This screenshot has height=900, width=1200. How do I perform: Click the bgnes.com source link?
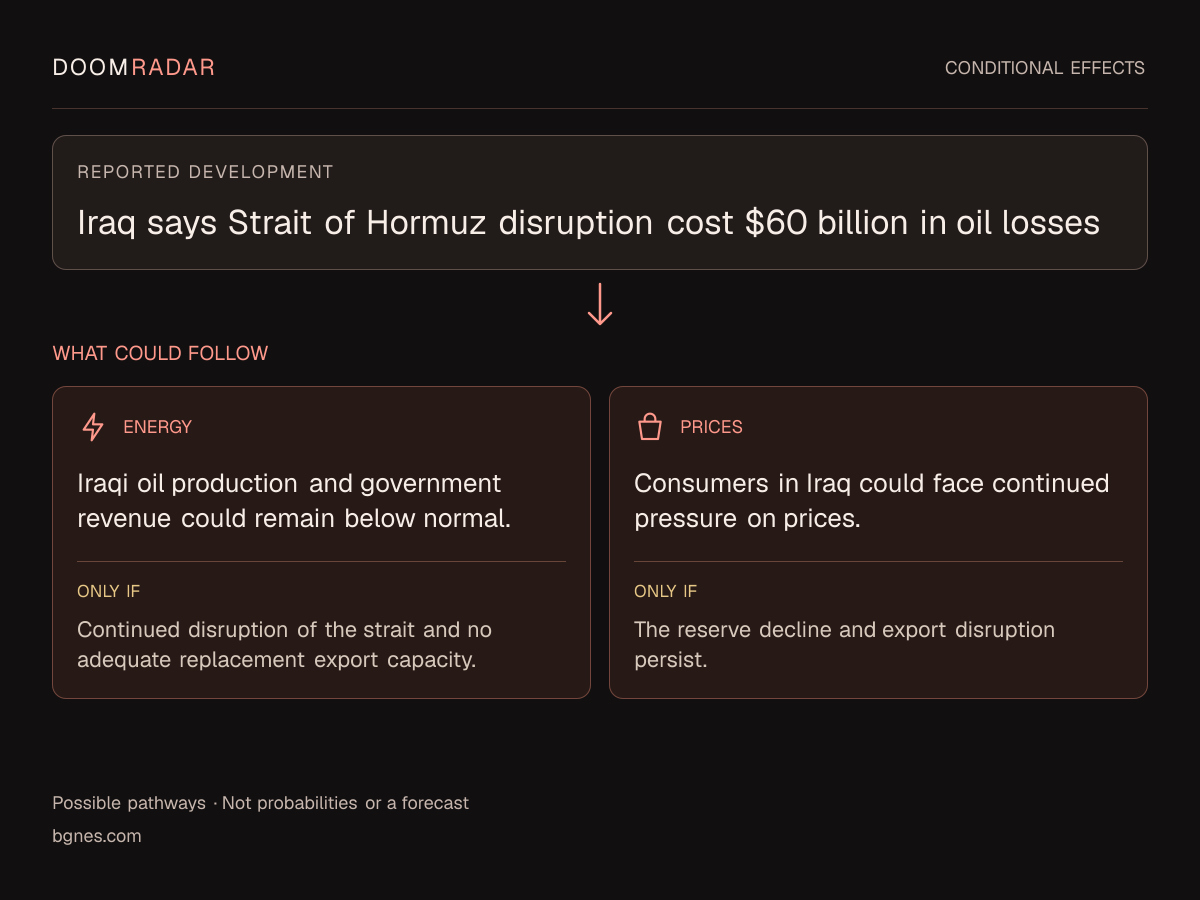pyautogui.click(x=97, y=836)
